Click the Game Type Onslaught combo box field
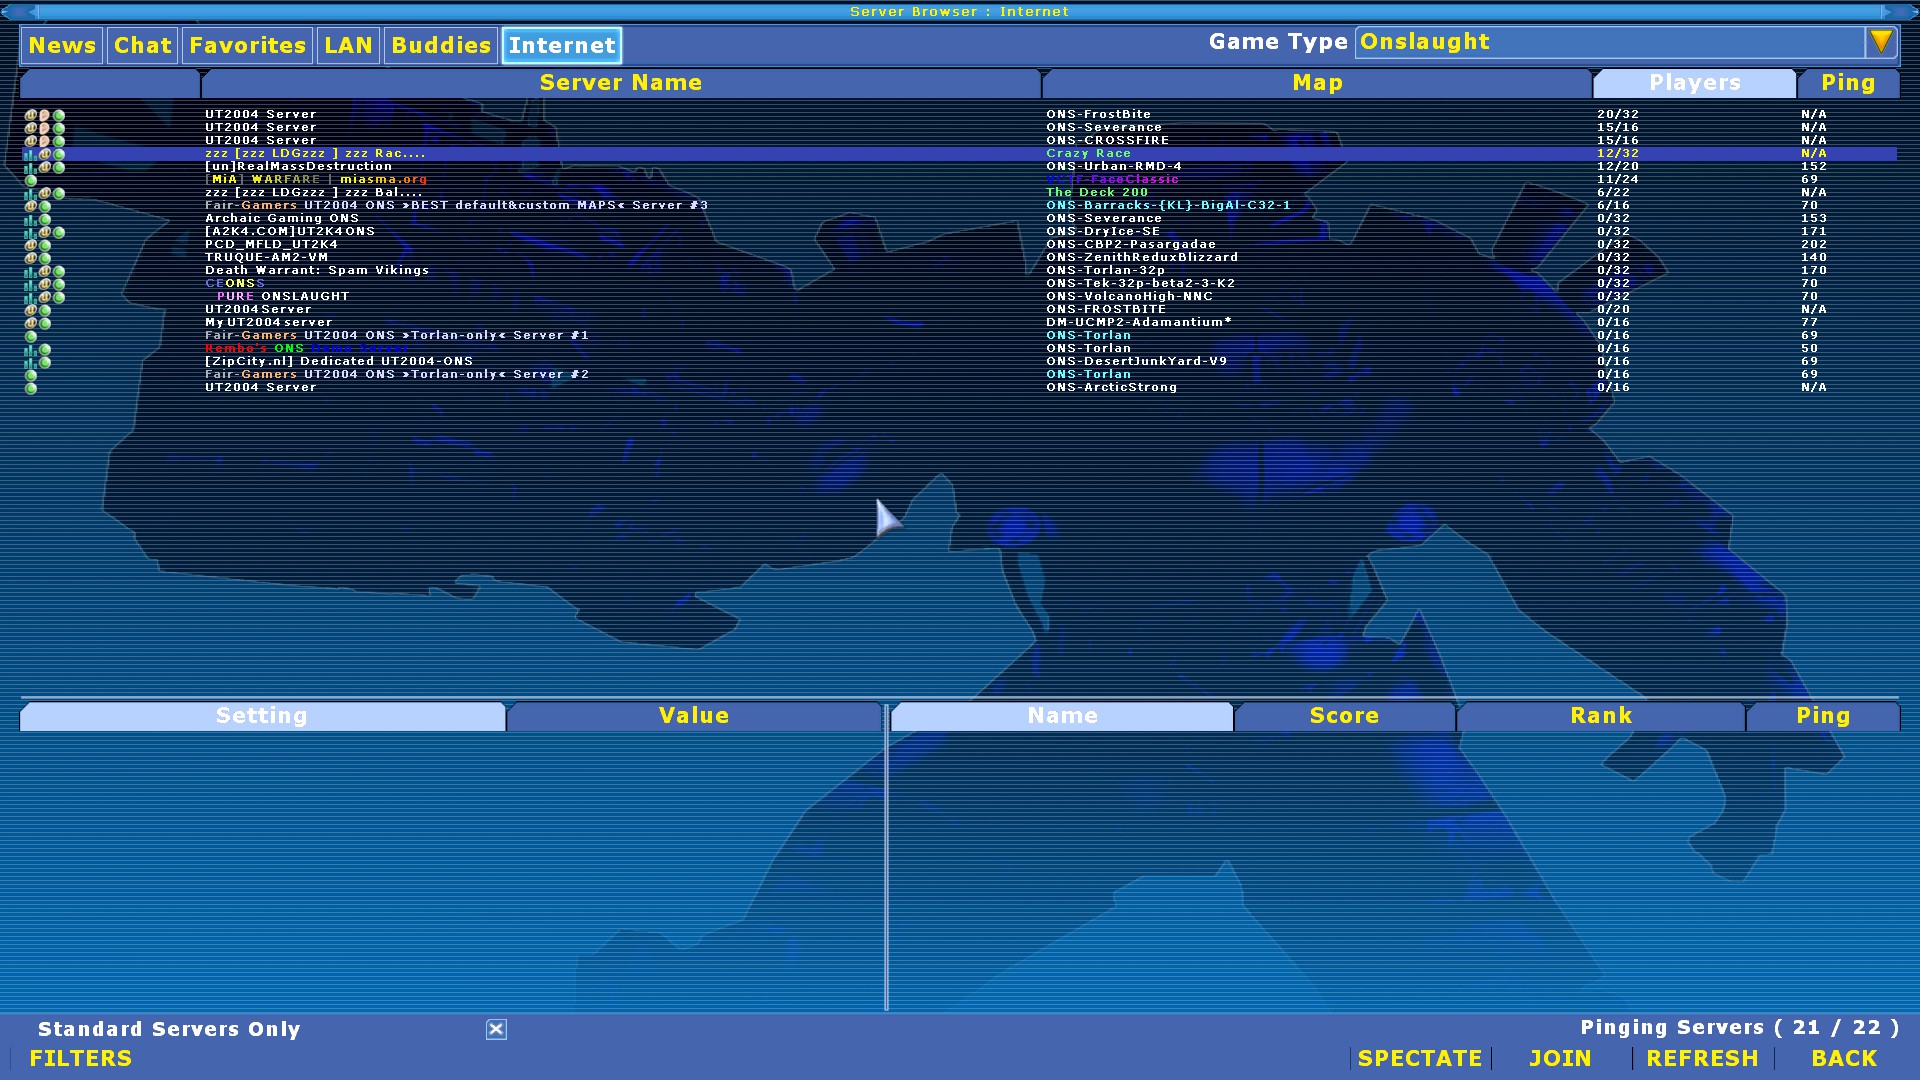The width and height of the screenshot is (1920, 1080). point(1610,42)
